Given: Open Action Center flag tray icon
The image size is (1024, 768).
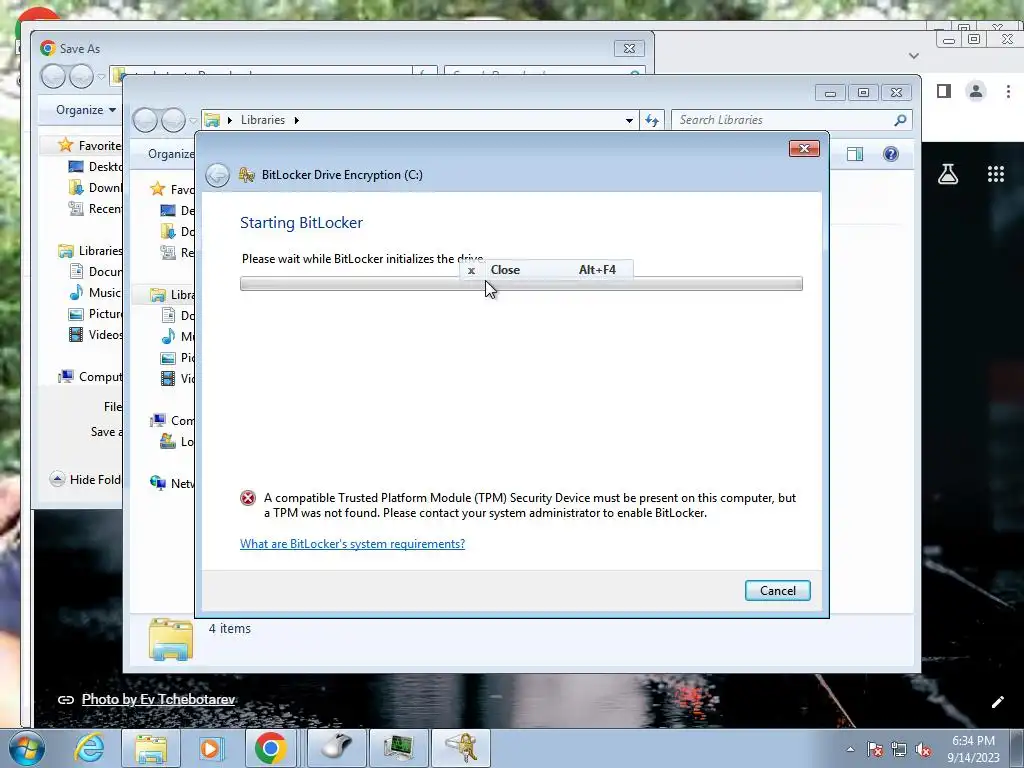Looking at the screenshot, I should pos(875,749).
